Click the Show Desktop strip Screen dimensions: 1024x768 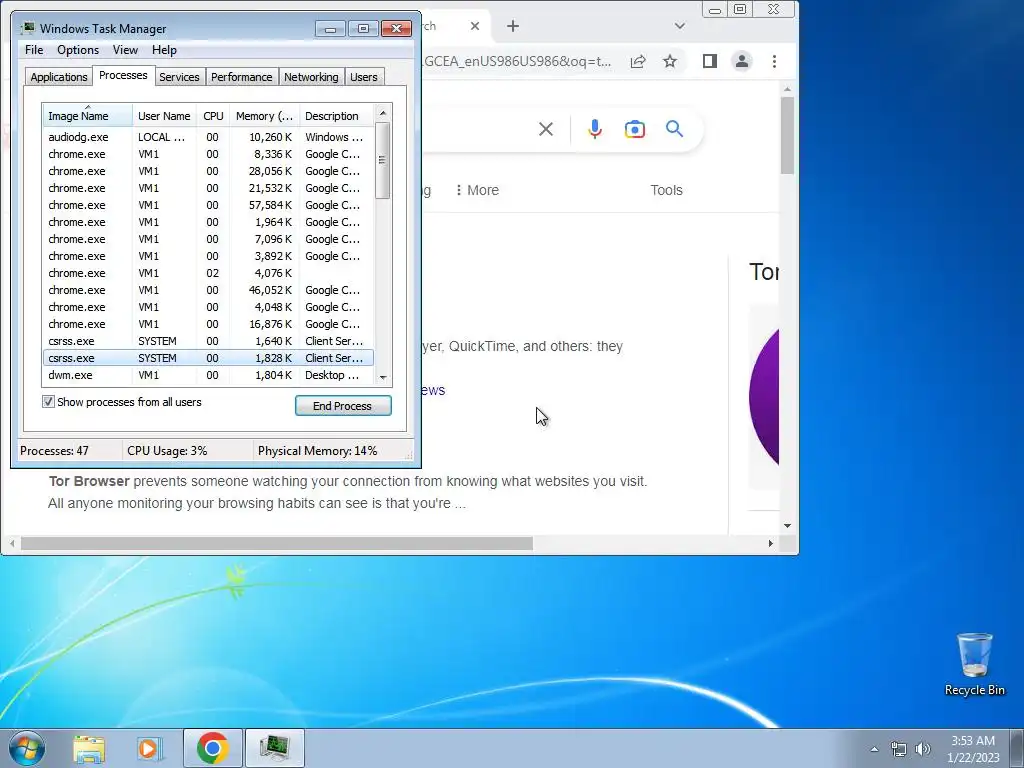(1017, 748)
